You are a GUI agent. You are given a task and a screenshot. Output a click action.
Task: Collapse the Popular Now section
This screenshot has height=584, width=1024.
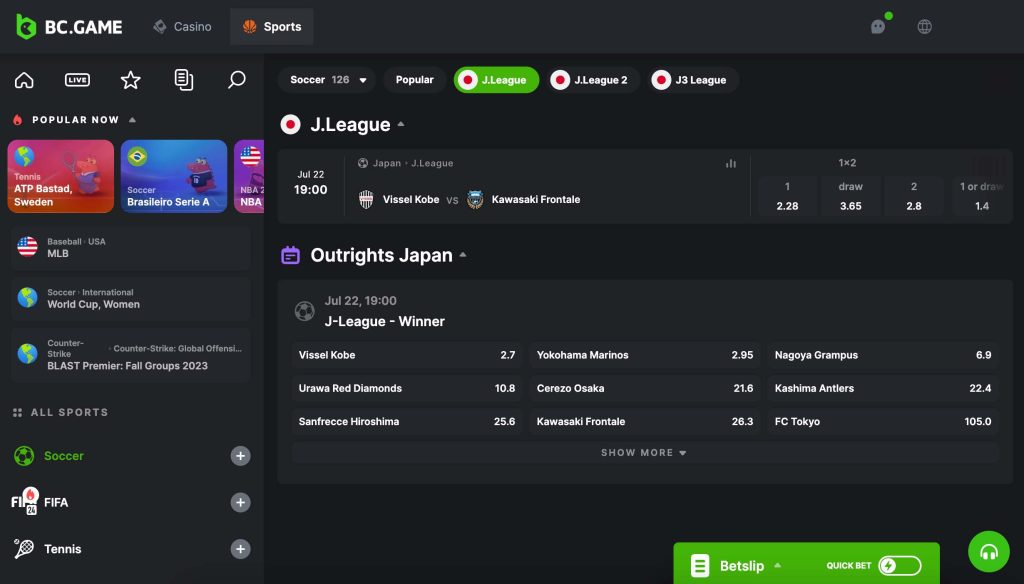click(x=133, y=120)
